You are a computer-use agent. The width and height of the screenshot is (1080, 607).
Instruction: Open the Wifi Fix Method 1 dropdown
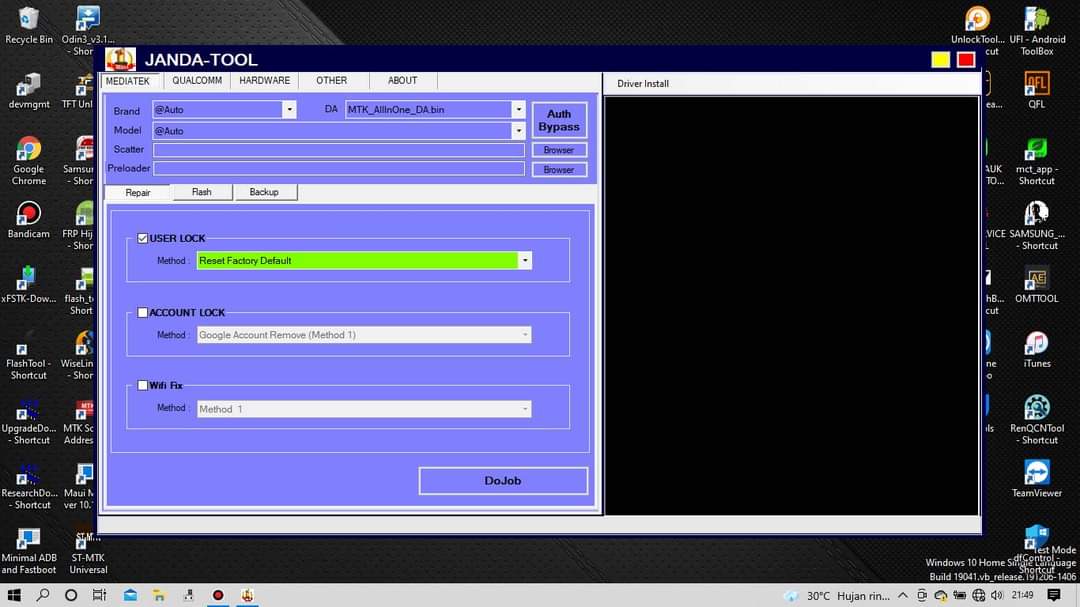click(x=525, y=409)
